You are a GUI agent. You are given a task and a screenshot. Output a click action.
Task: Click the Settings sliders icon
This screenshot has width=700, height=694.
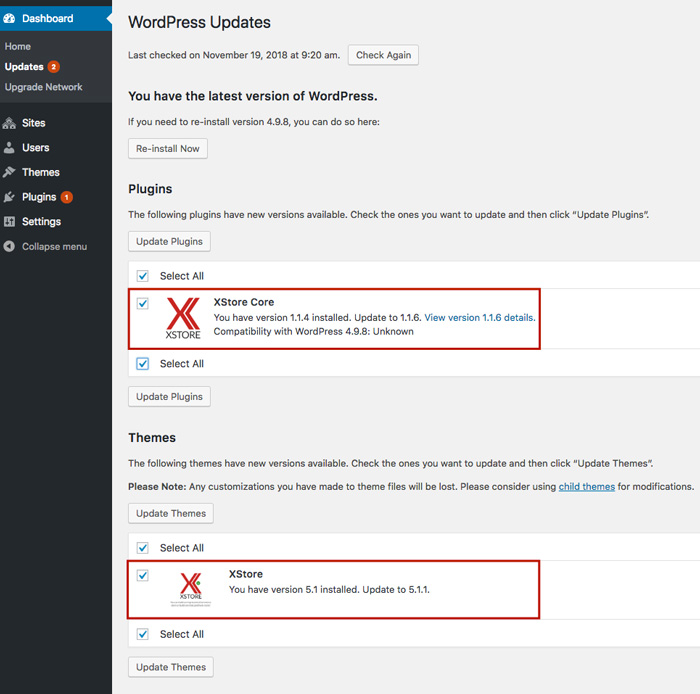pos(10,222)
